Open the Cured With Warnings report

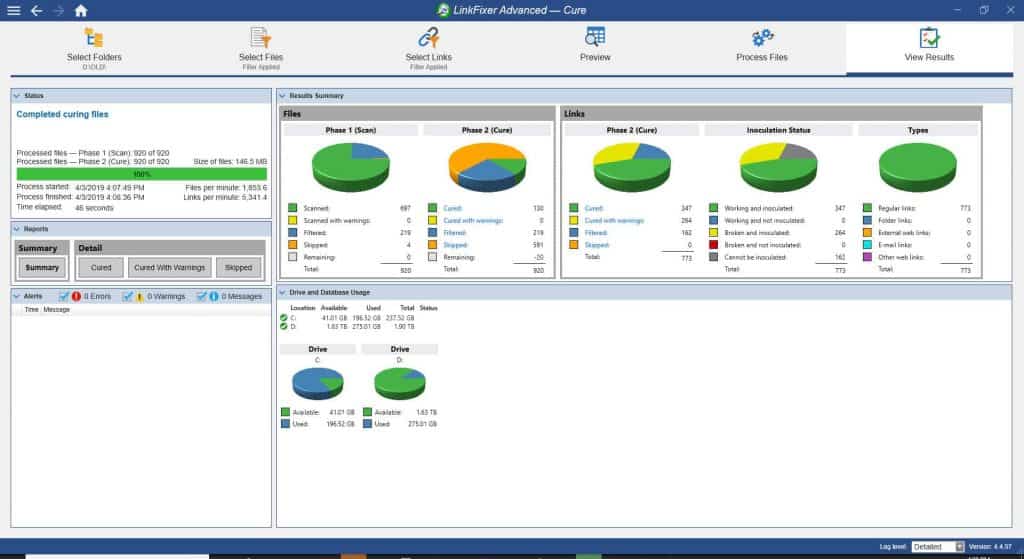[169, 268]
